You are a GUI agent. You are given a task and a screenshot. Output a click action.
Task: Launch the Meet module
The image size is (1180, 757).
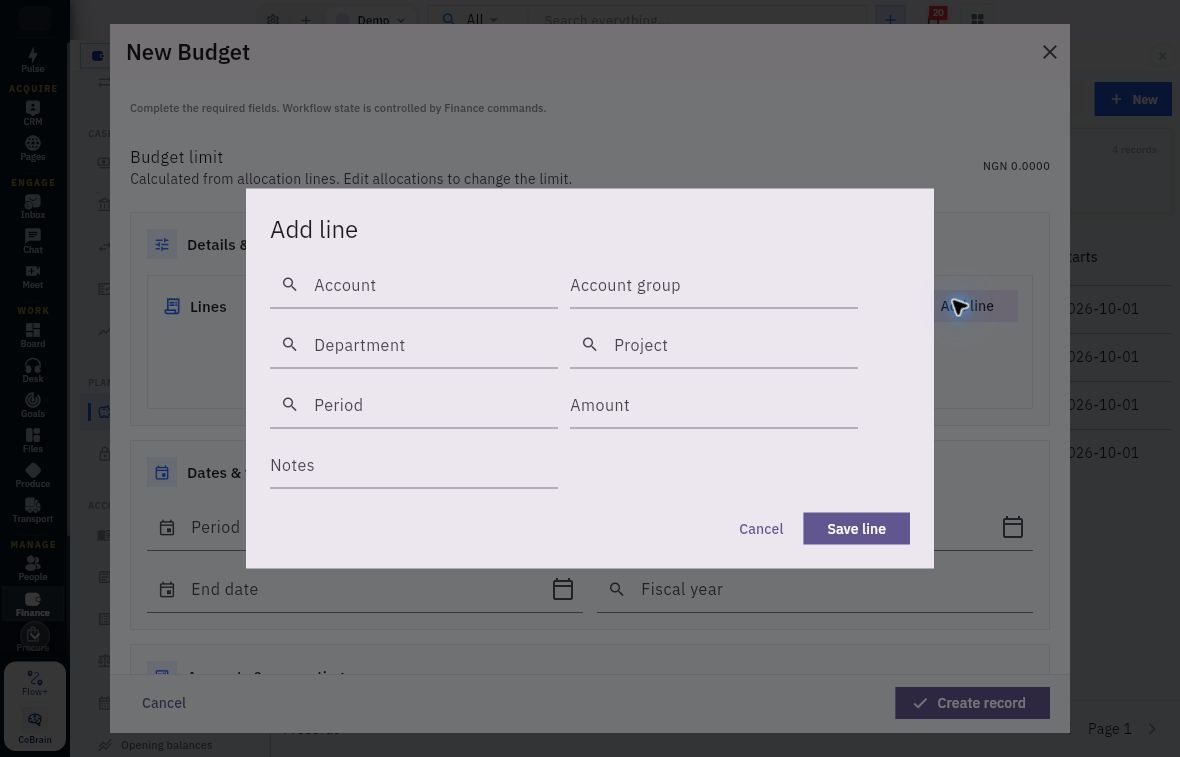click(x=32, y=276)
